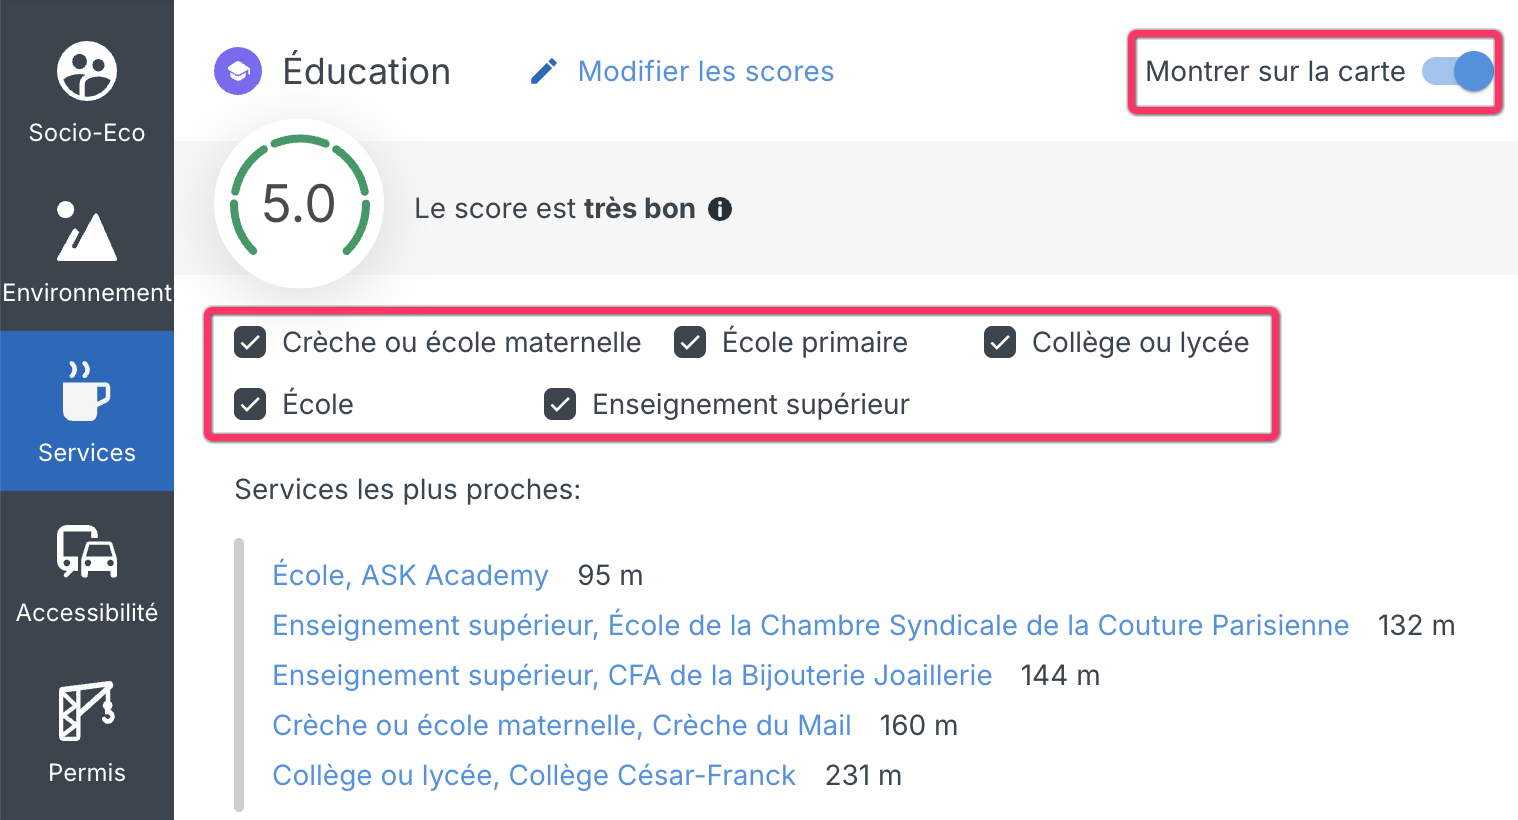Select the Permis crane icon

87,711
